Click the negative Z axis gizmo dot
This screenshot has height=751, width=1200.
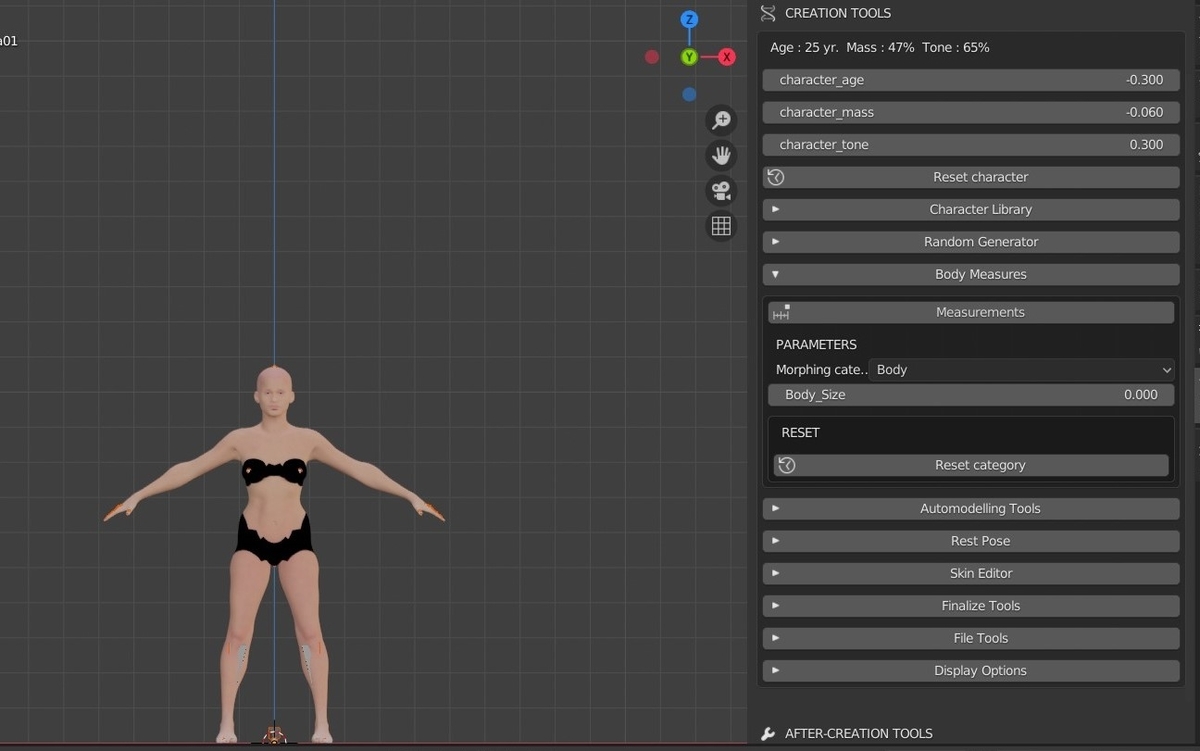[689, 94]
